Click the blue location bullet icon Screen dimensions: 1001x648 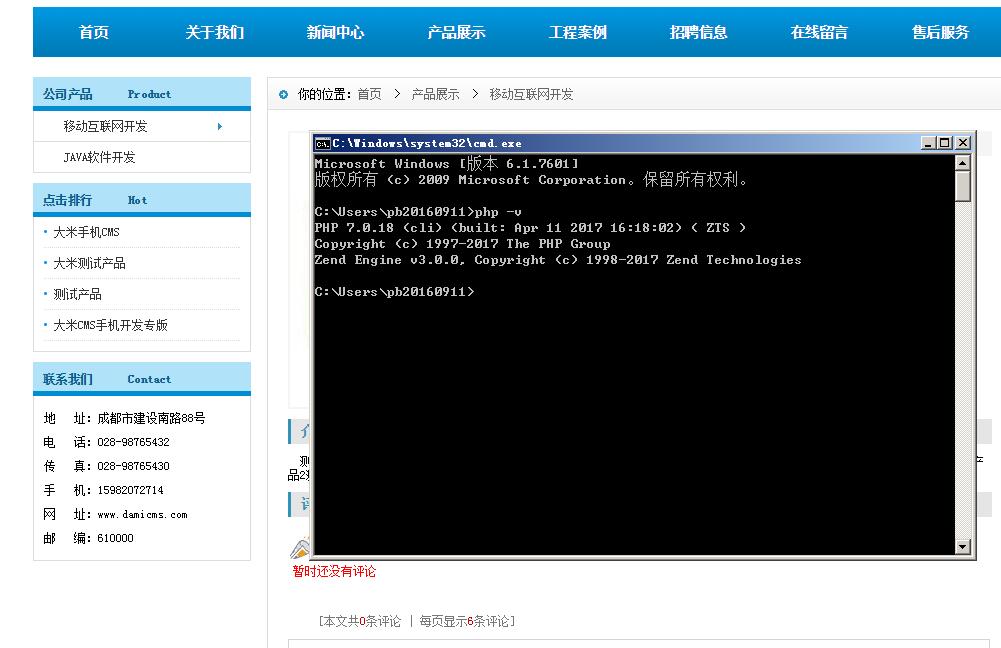(x=283, y=94)
